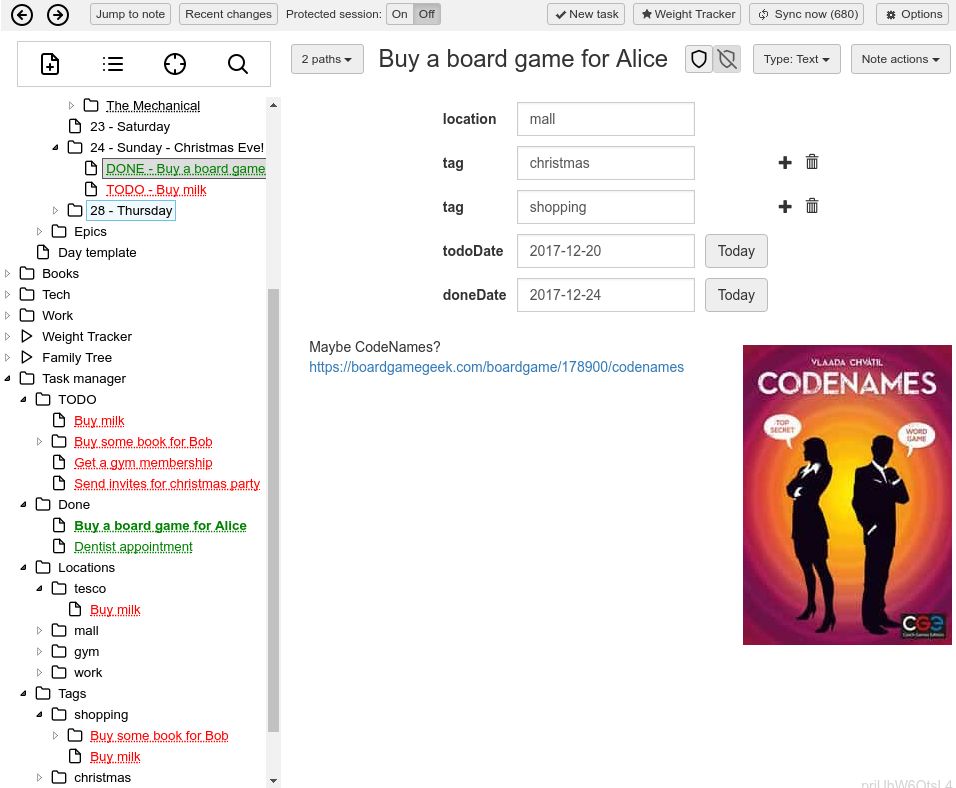Open the Type: Text dropdown
The width and height of the screenshot is (956, 788).
pos(796,59)
